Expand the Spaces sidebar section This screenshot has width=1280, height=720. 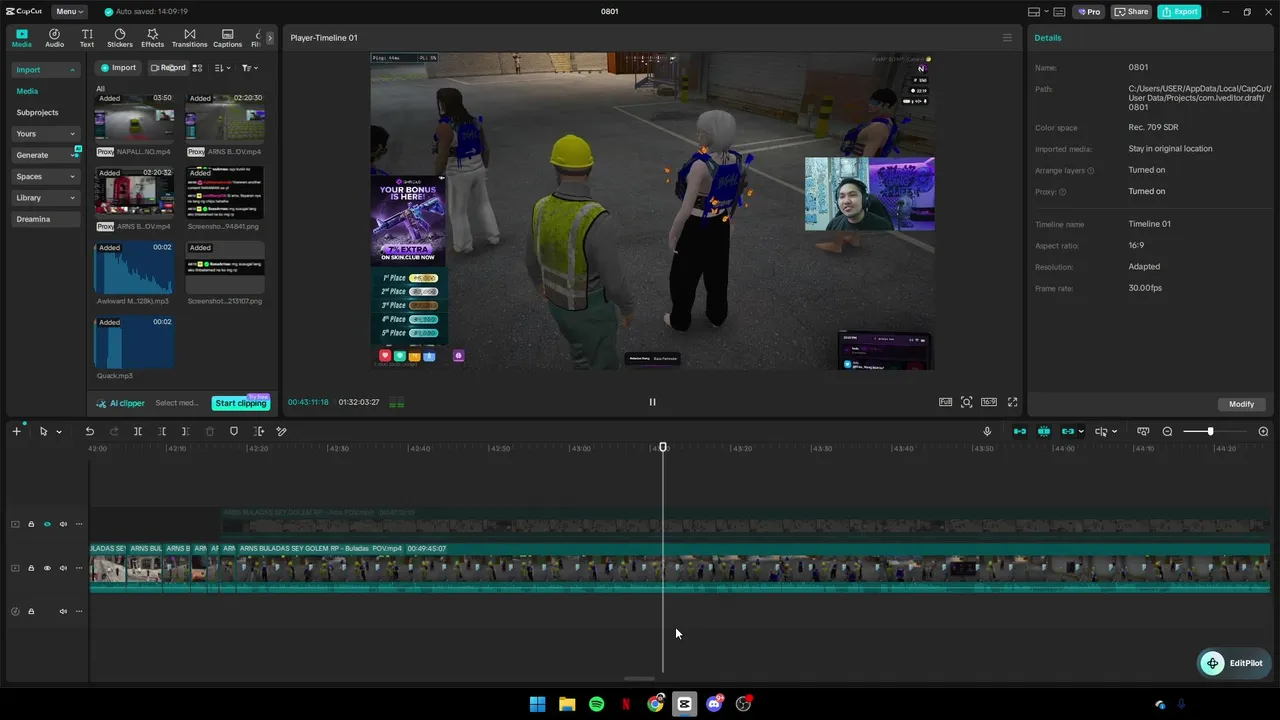point(45,177)
